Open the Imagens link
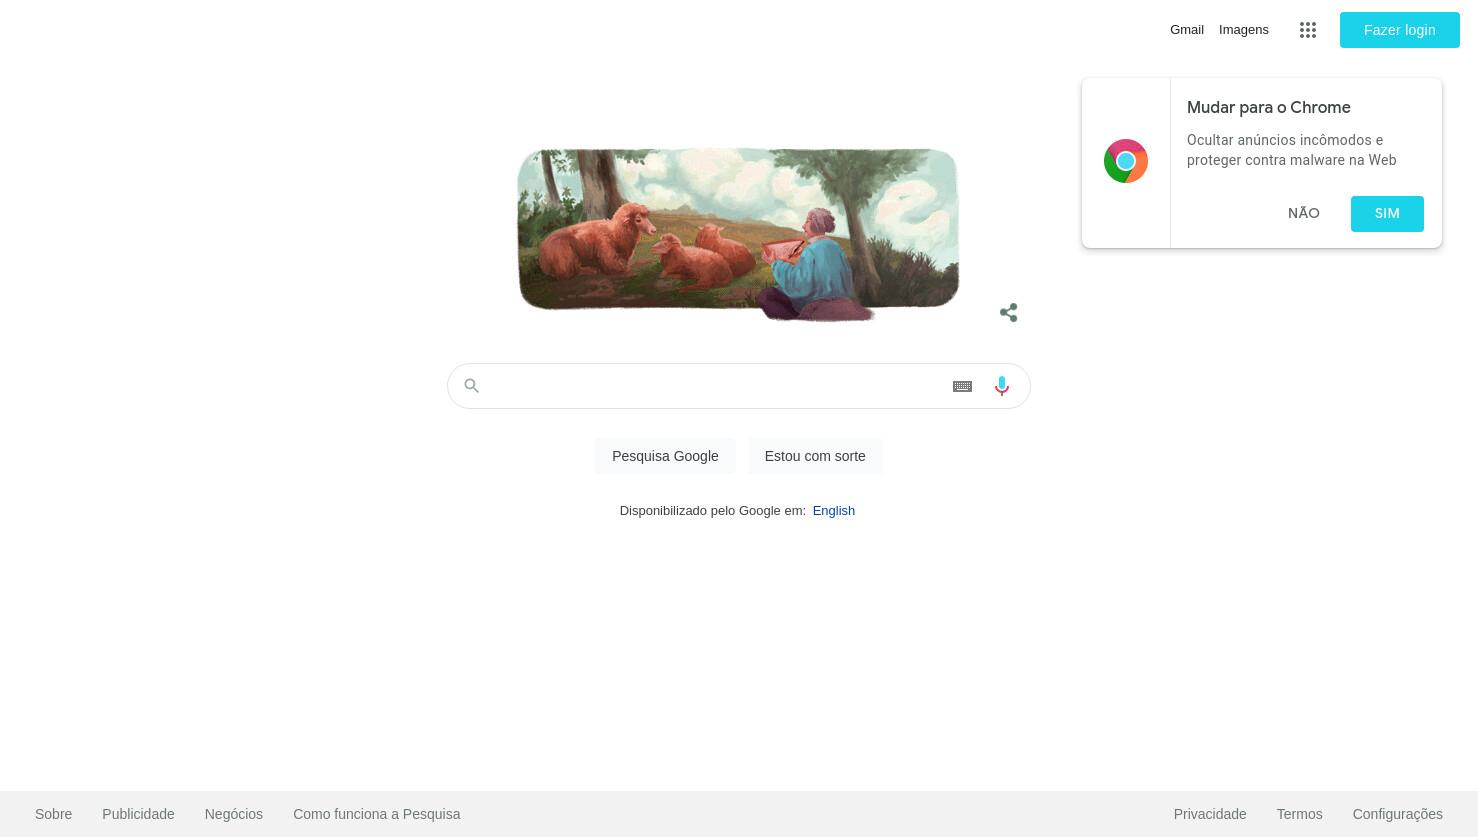 (1244, 30)
